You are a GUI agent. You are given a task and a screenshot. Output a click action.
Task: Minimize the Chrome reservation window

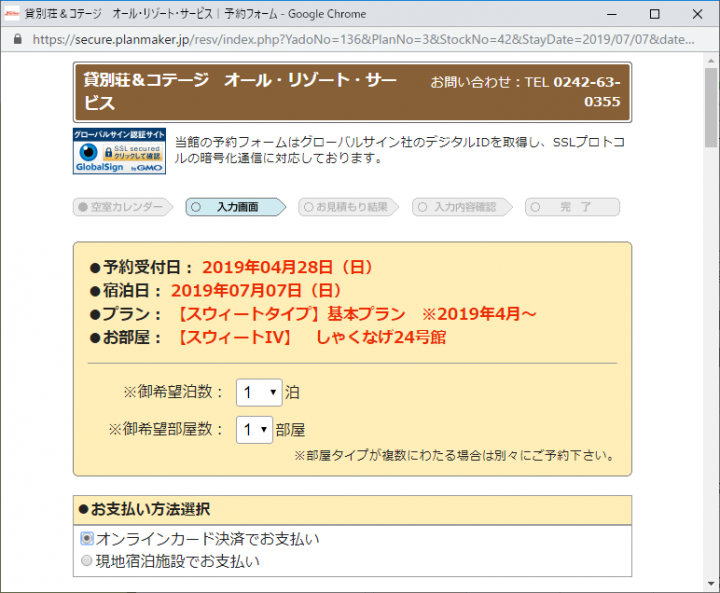tap(607, 14)
